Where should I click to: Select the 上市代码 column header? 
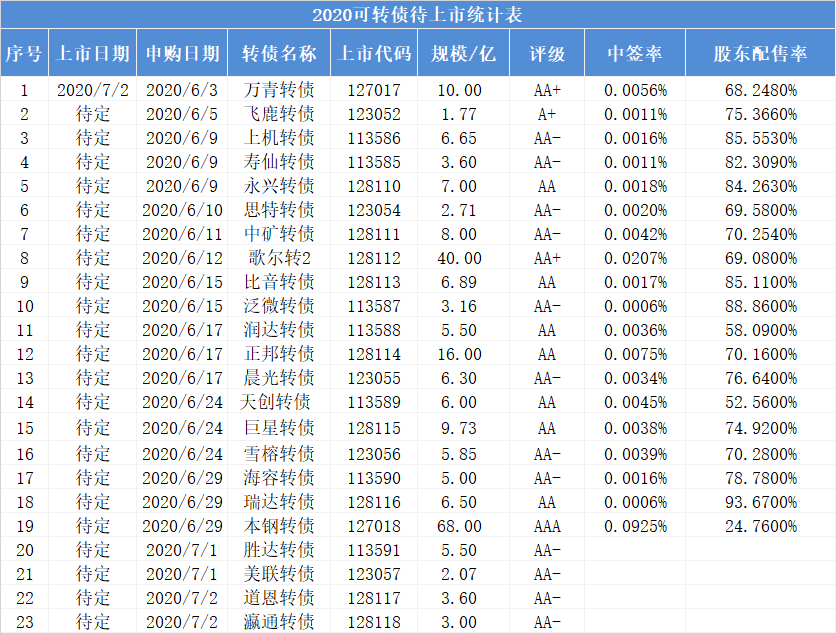[374, 53]
